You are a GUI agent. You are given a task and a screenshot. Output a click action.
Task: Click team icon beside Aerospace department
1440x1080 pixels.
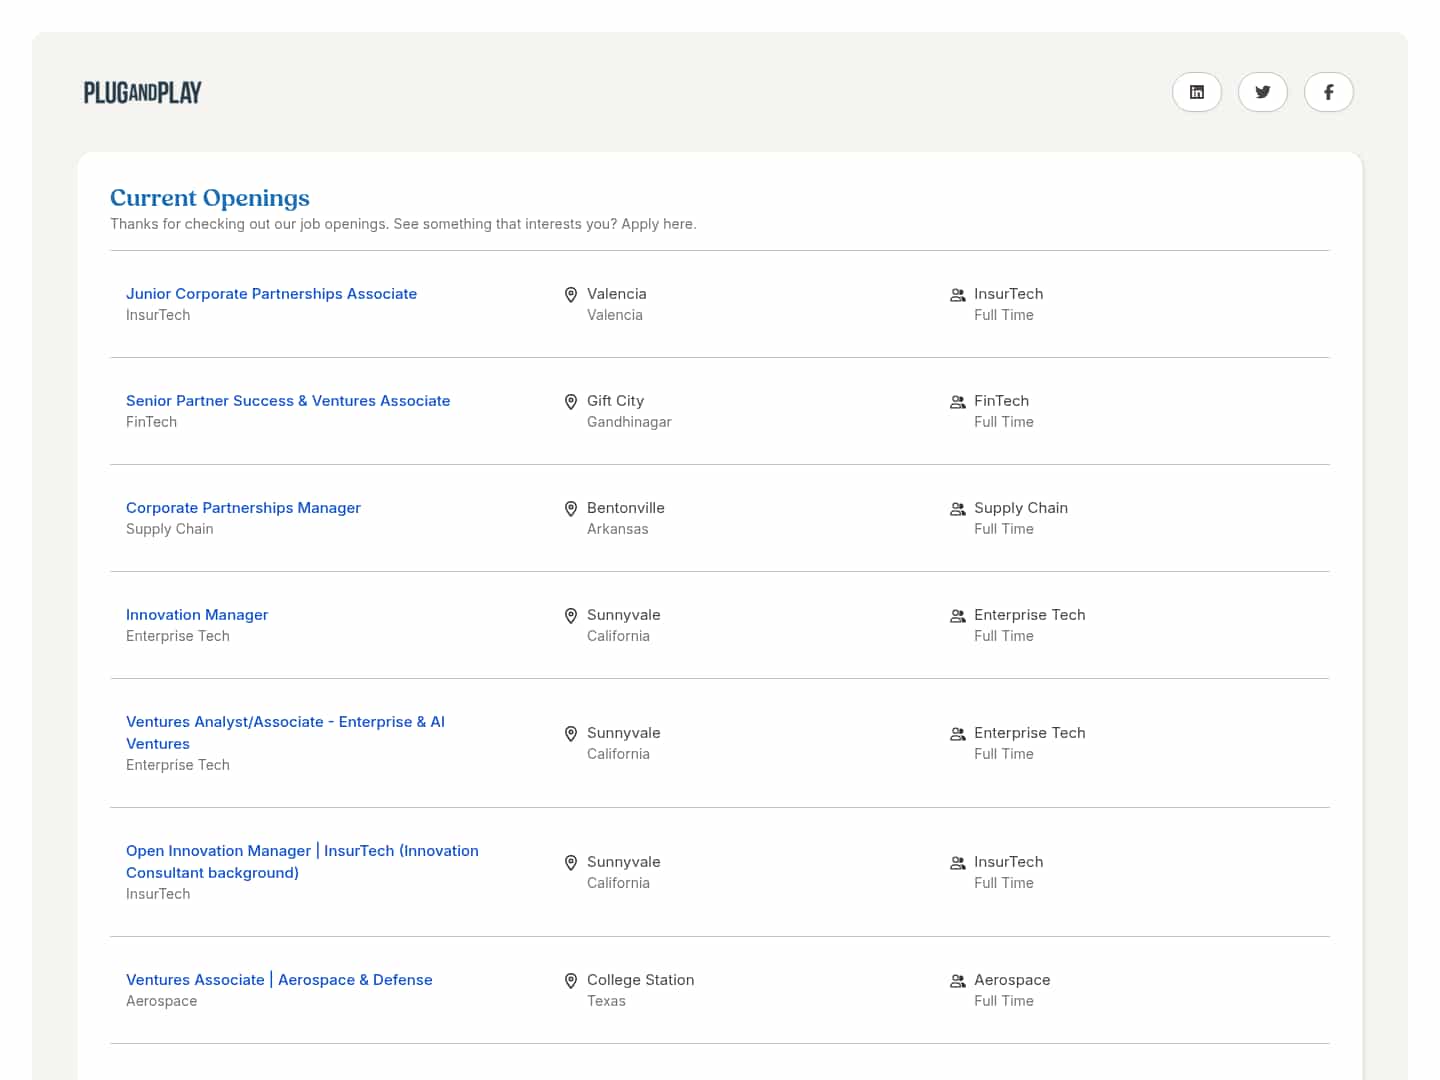(957, 981)
